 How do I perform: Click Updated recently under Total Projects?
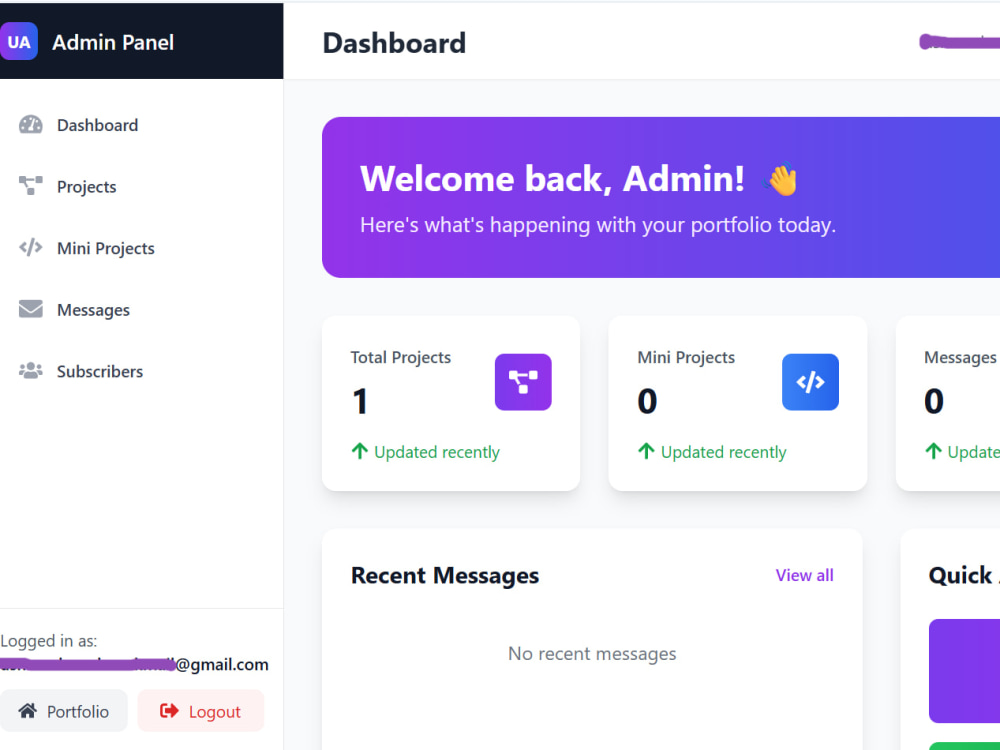pos(437,452)
